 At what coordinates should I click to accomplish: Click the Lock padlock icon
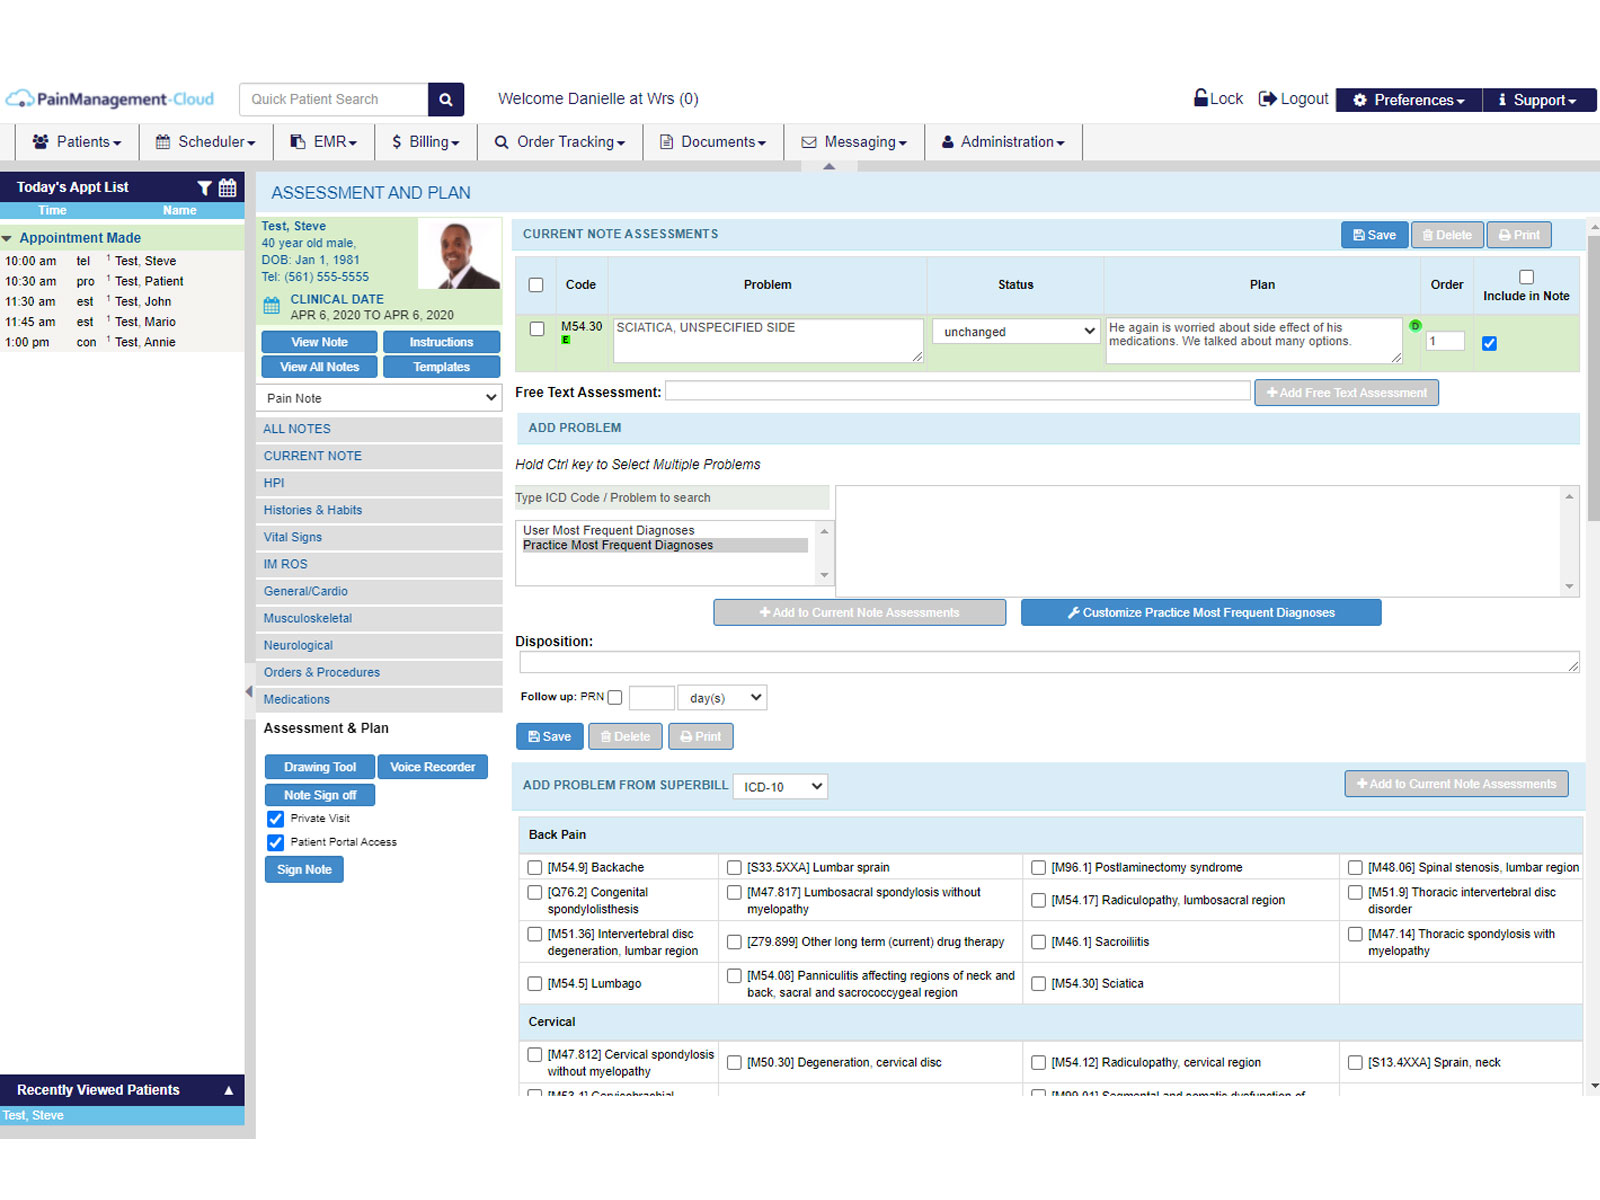coord(1201,98)
